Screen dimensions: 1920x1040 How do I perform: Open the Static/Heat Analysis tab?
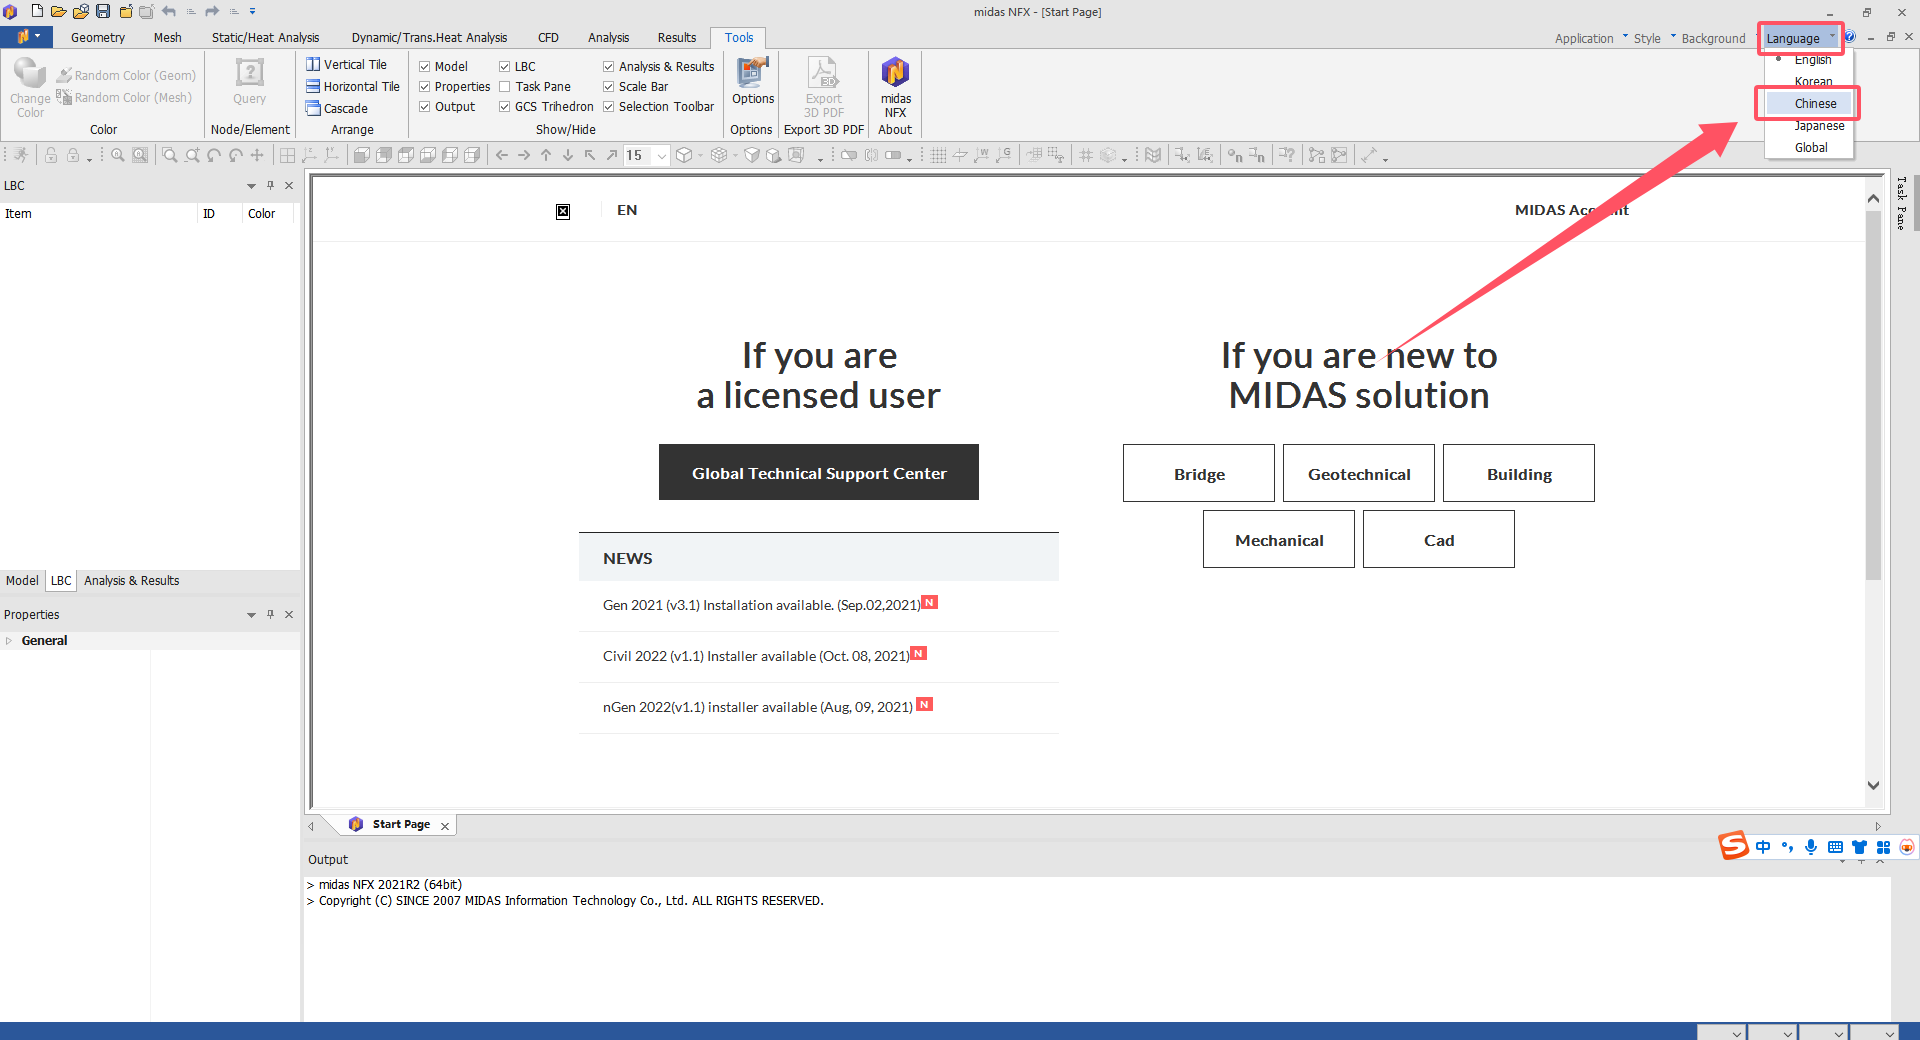point(265,37)
